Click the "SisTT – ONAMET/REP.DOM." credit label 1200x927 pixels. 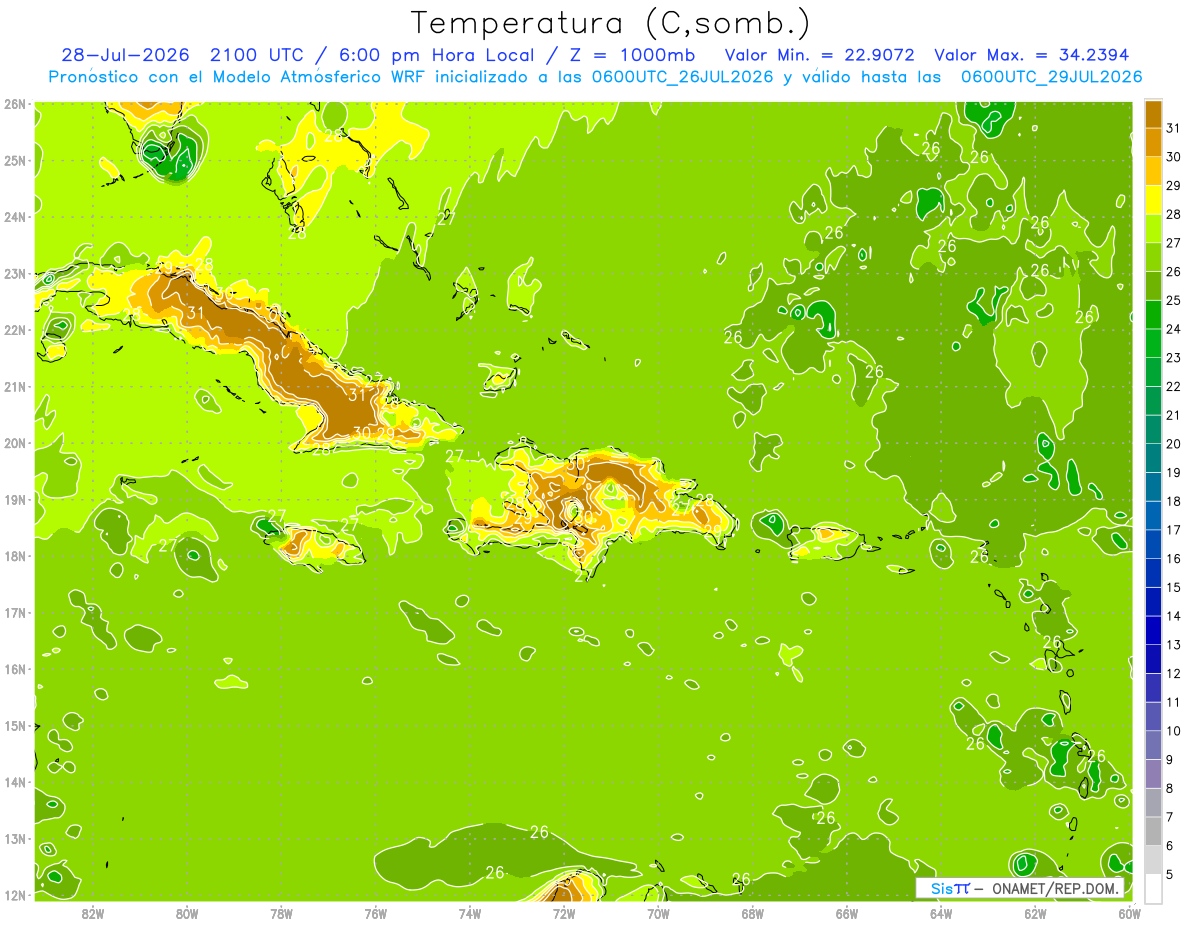tap(1020, 889)
